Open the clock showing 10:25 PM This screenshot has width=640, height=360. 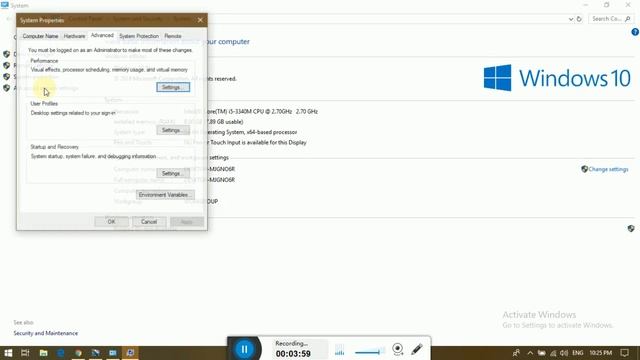pos(600,353)
